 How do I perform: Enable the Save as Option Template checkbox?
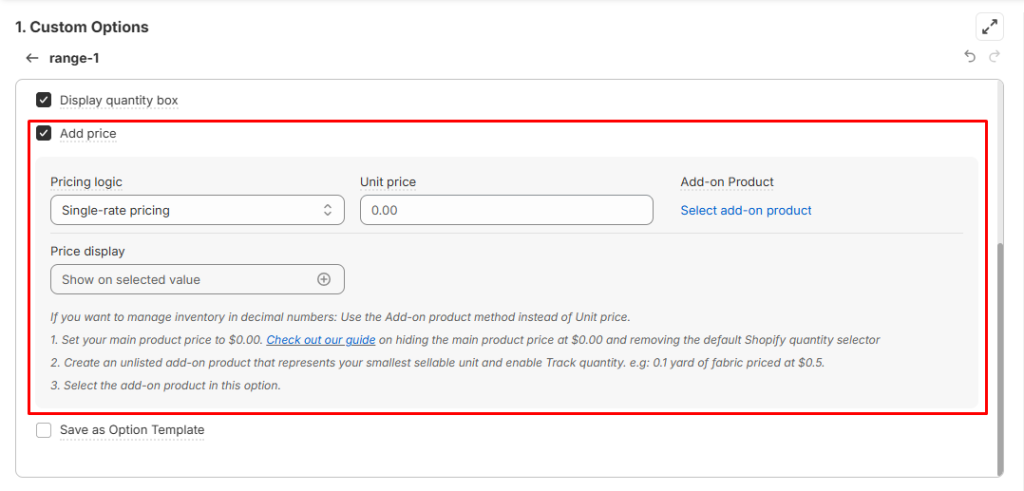coord(44,430)
